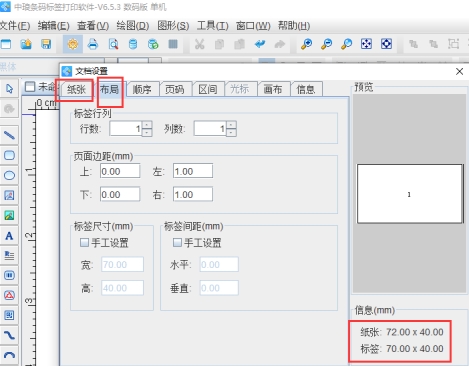Switch to the 画布 tab

tap(273, 89)
